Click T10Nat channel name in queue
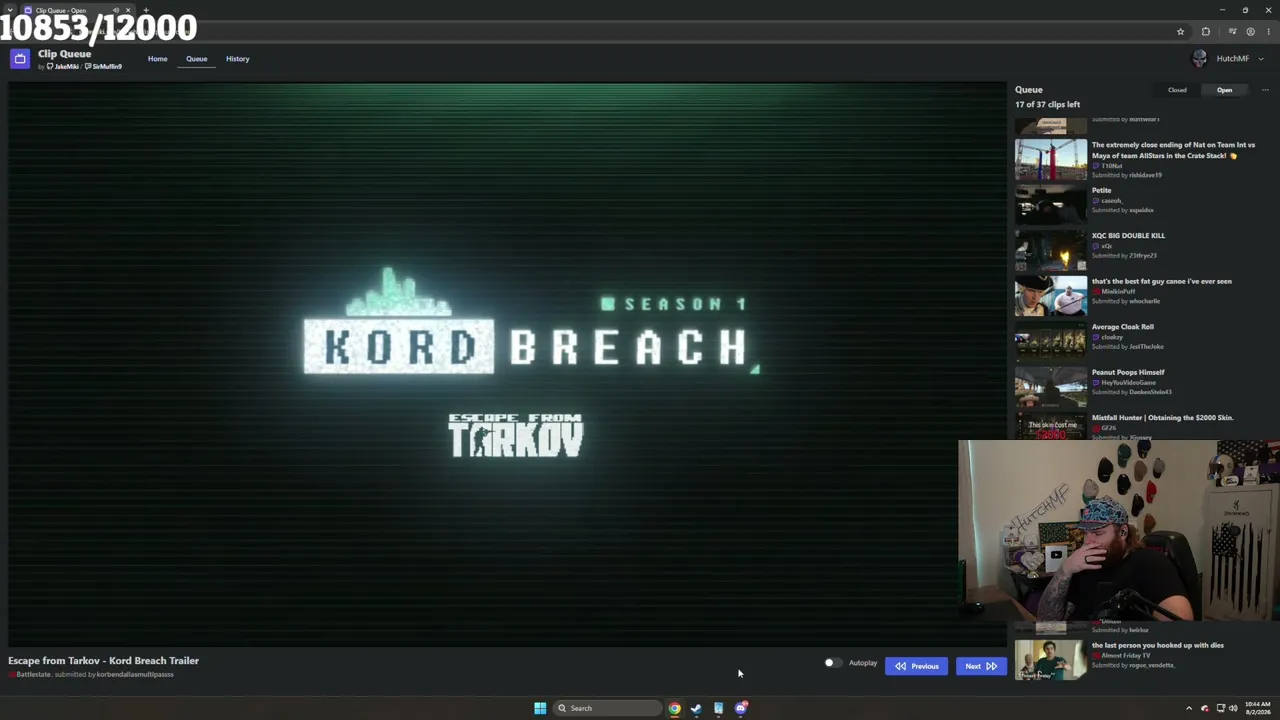1280x720 pixels. pos(1111,166)
